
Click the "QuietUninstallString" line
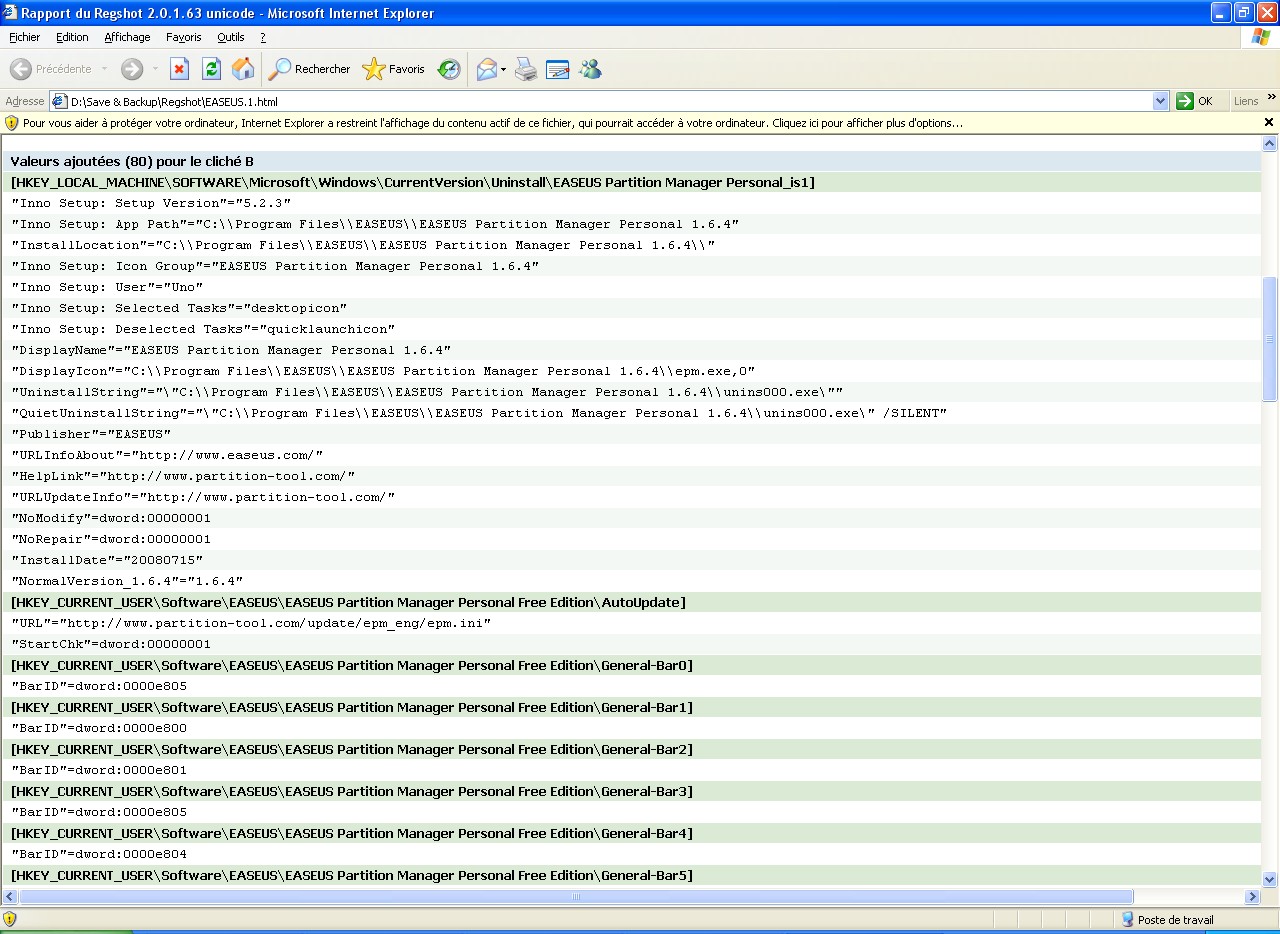tap(479, 413)
